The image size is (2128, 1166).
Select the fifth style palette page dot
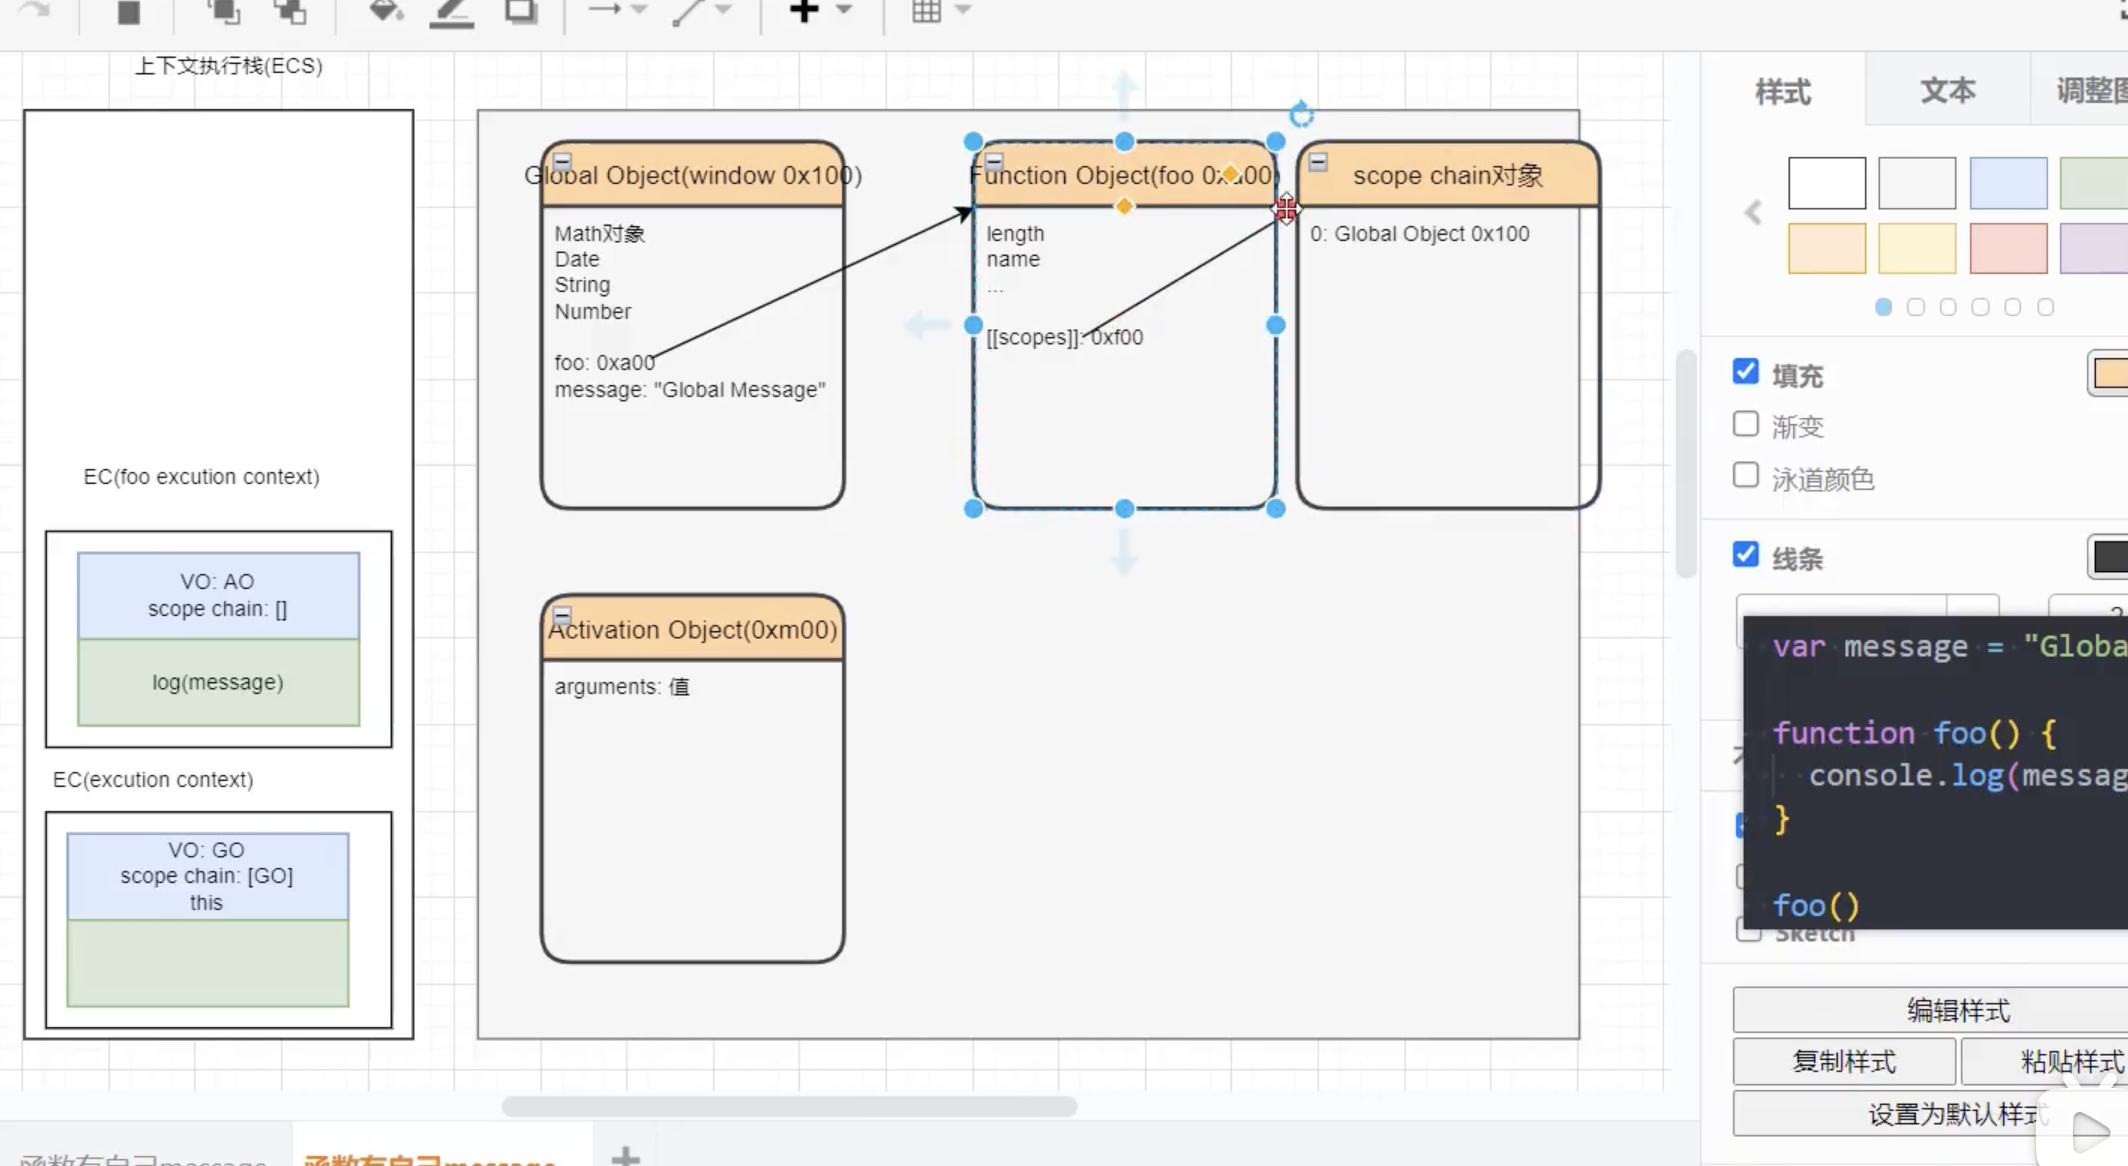[x=2013, y=307]
